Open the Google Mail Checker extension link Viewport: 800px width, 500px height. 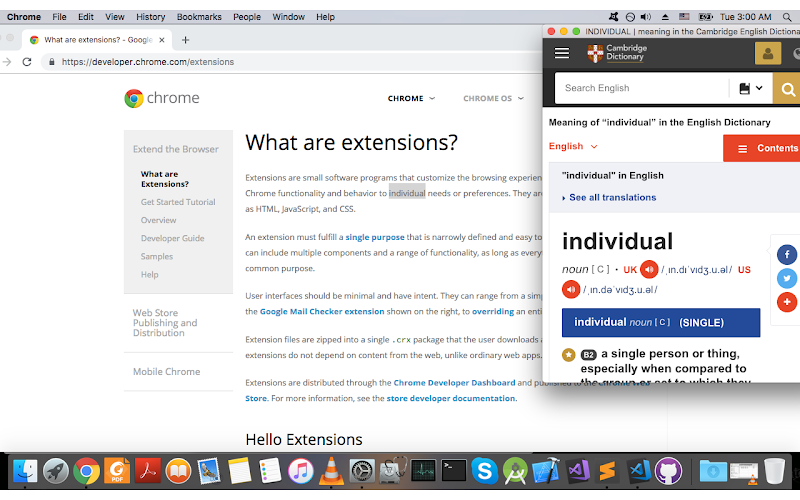(322, 311)
